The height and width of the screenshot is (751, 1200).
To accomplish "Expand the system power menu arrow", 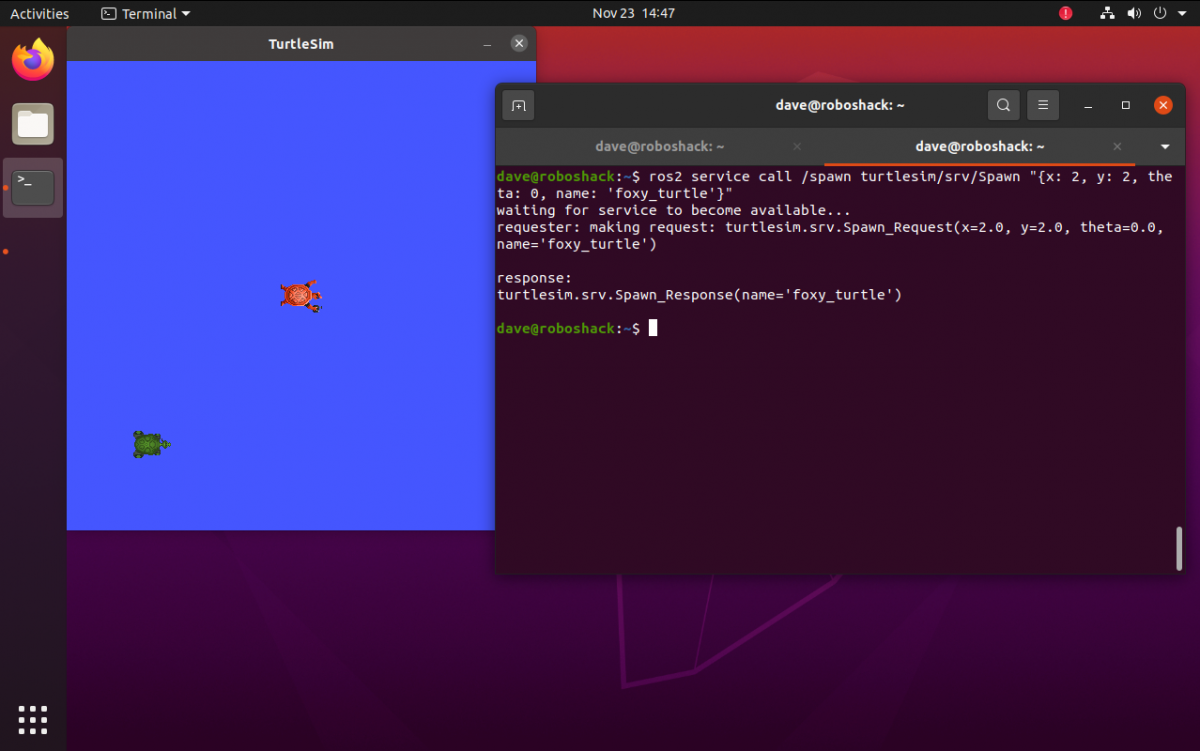I will (x=1183, y=14).
